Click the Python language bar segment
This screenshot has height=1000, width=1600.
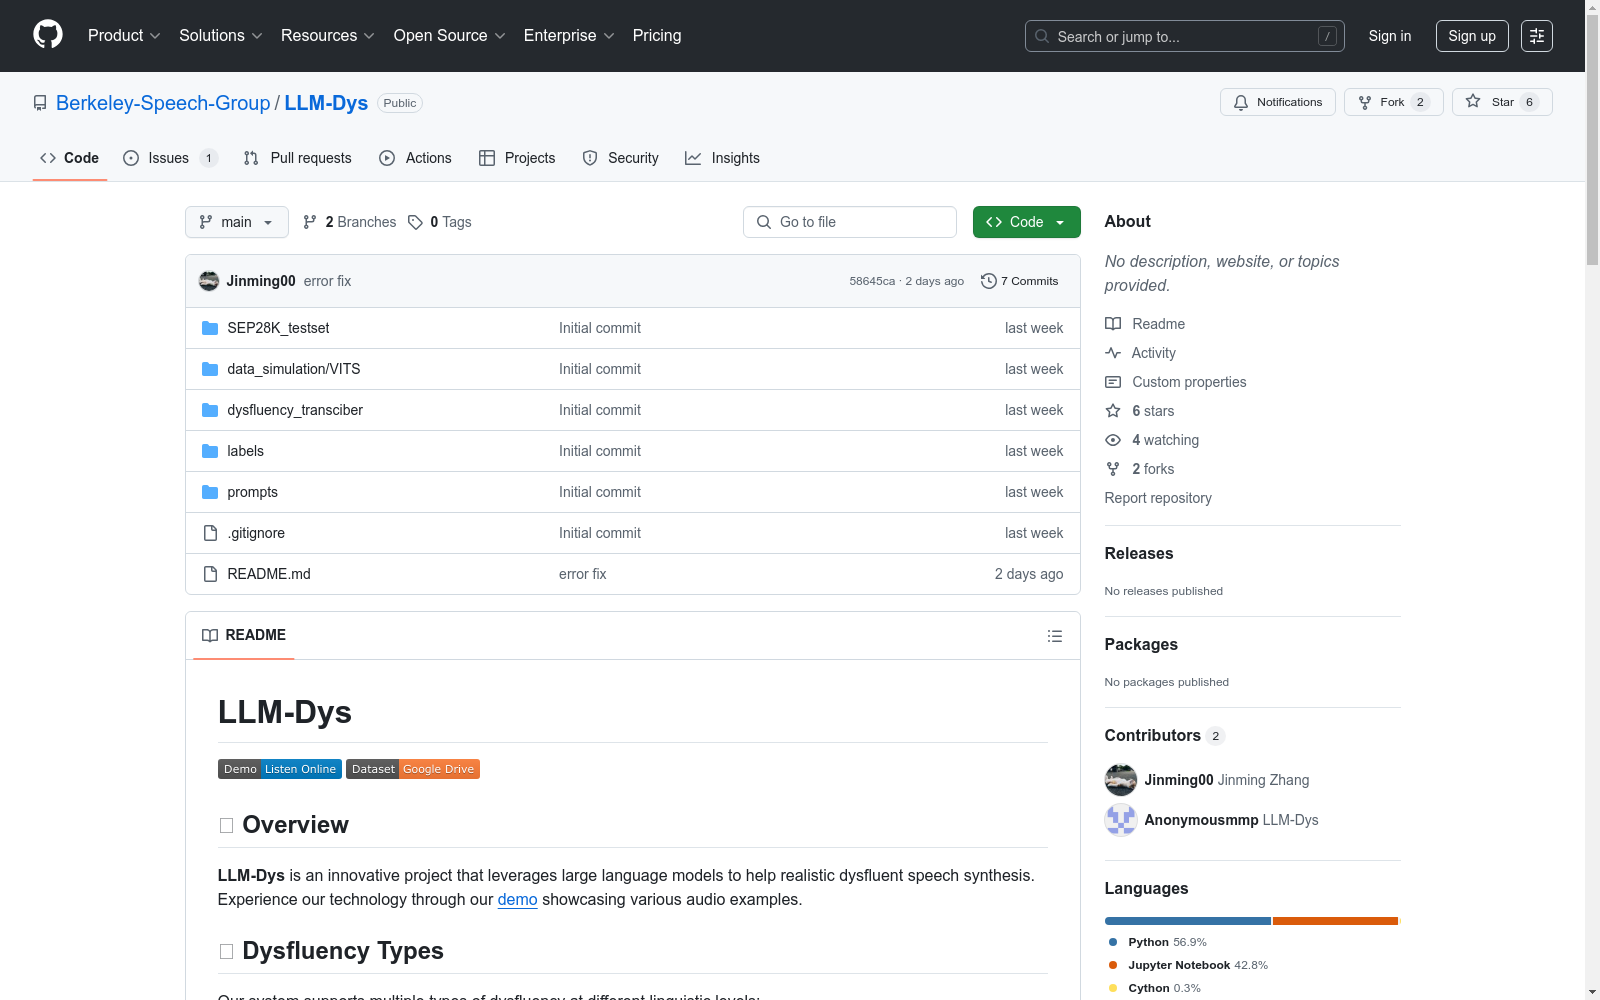pyautogui.click(x=1188, y=921)
